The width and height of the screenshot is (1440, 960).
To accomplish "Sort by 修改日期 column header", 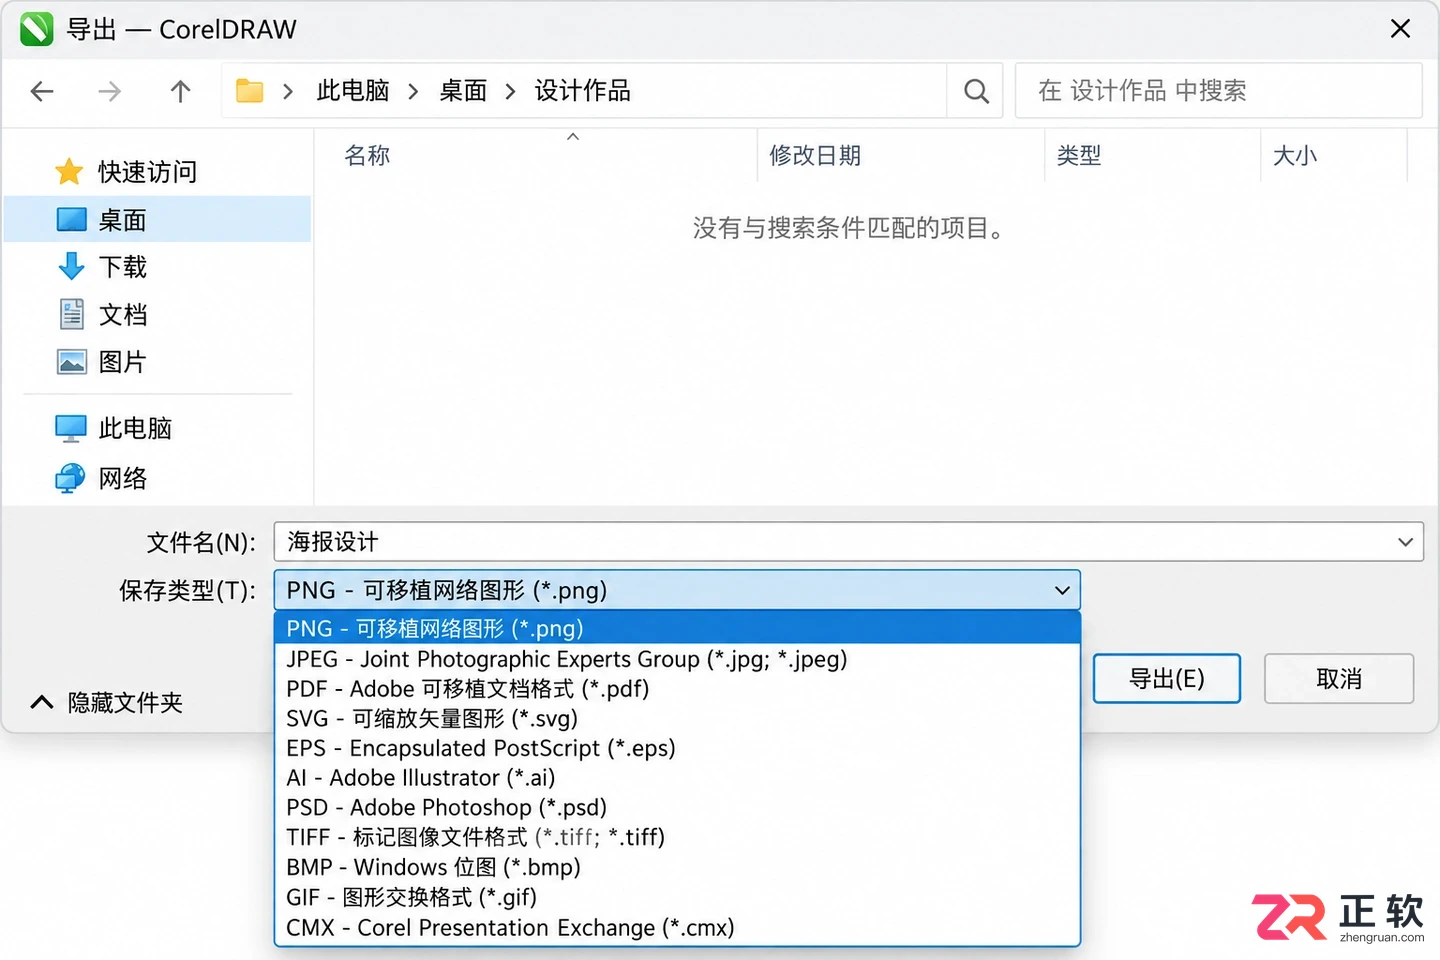I will click(815, 155).
